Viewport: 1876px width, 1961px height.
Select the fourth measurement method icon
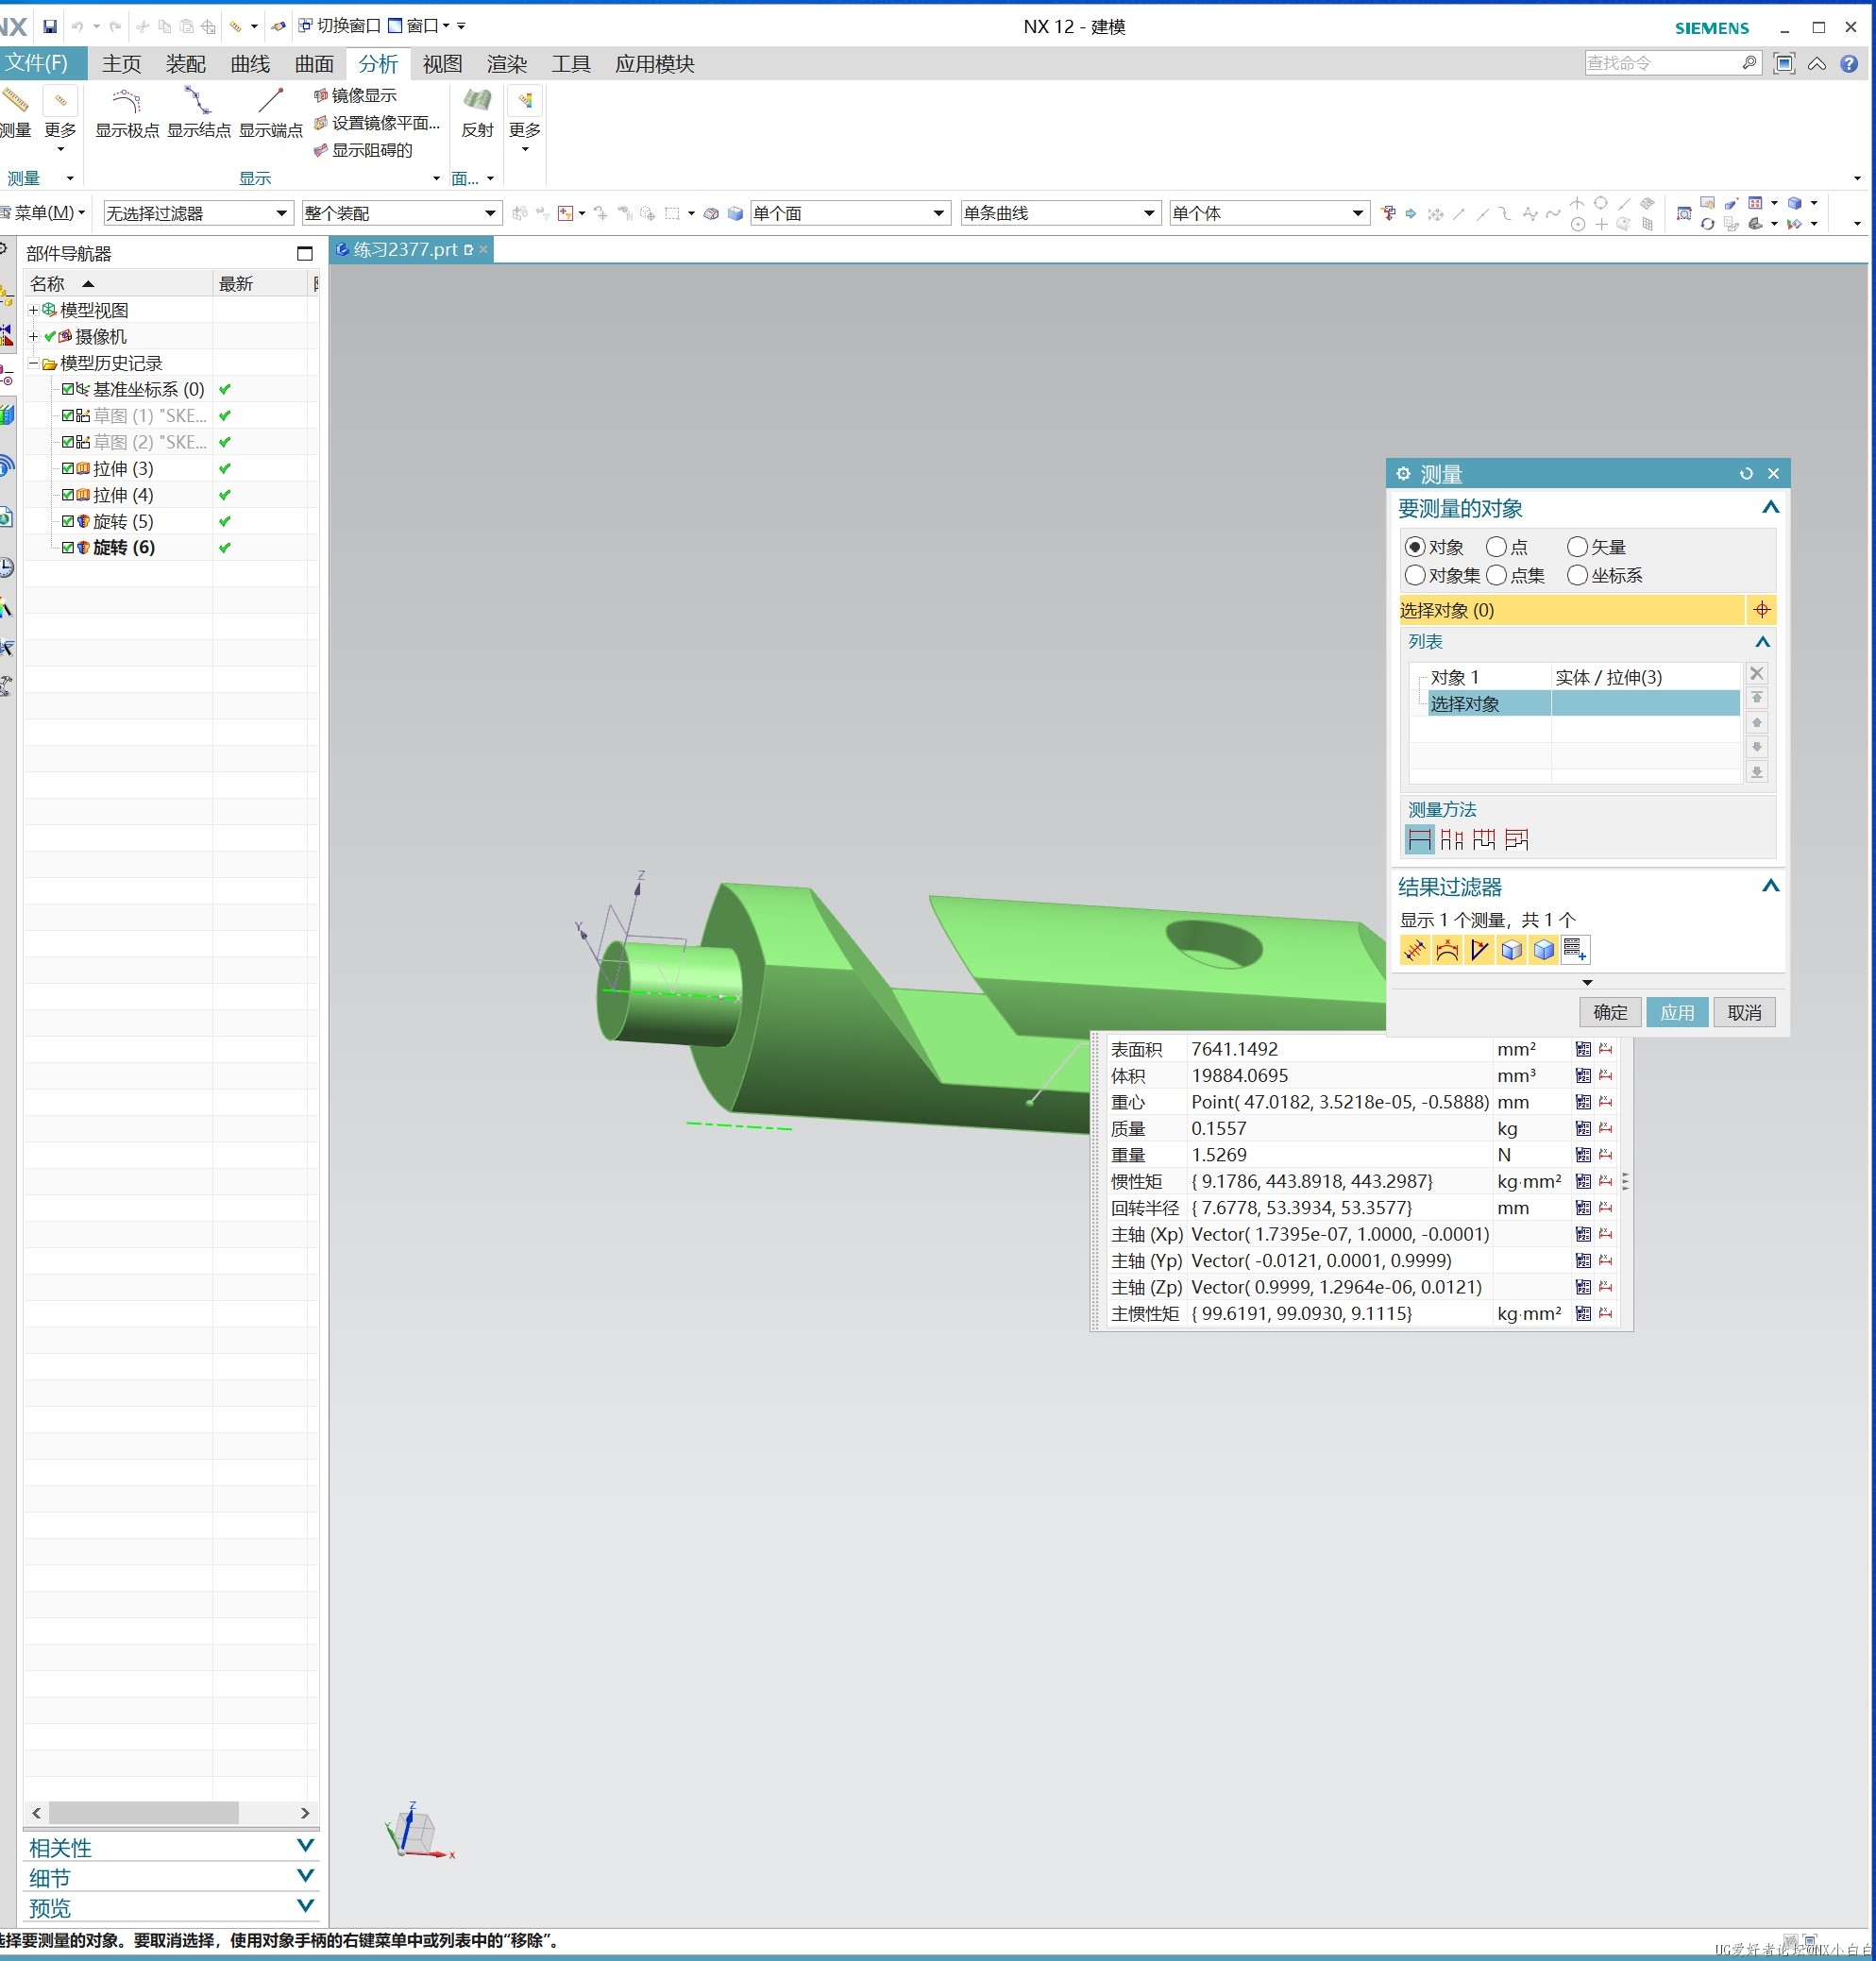coord(1516,840)
